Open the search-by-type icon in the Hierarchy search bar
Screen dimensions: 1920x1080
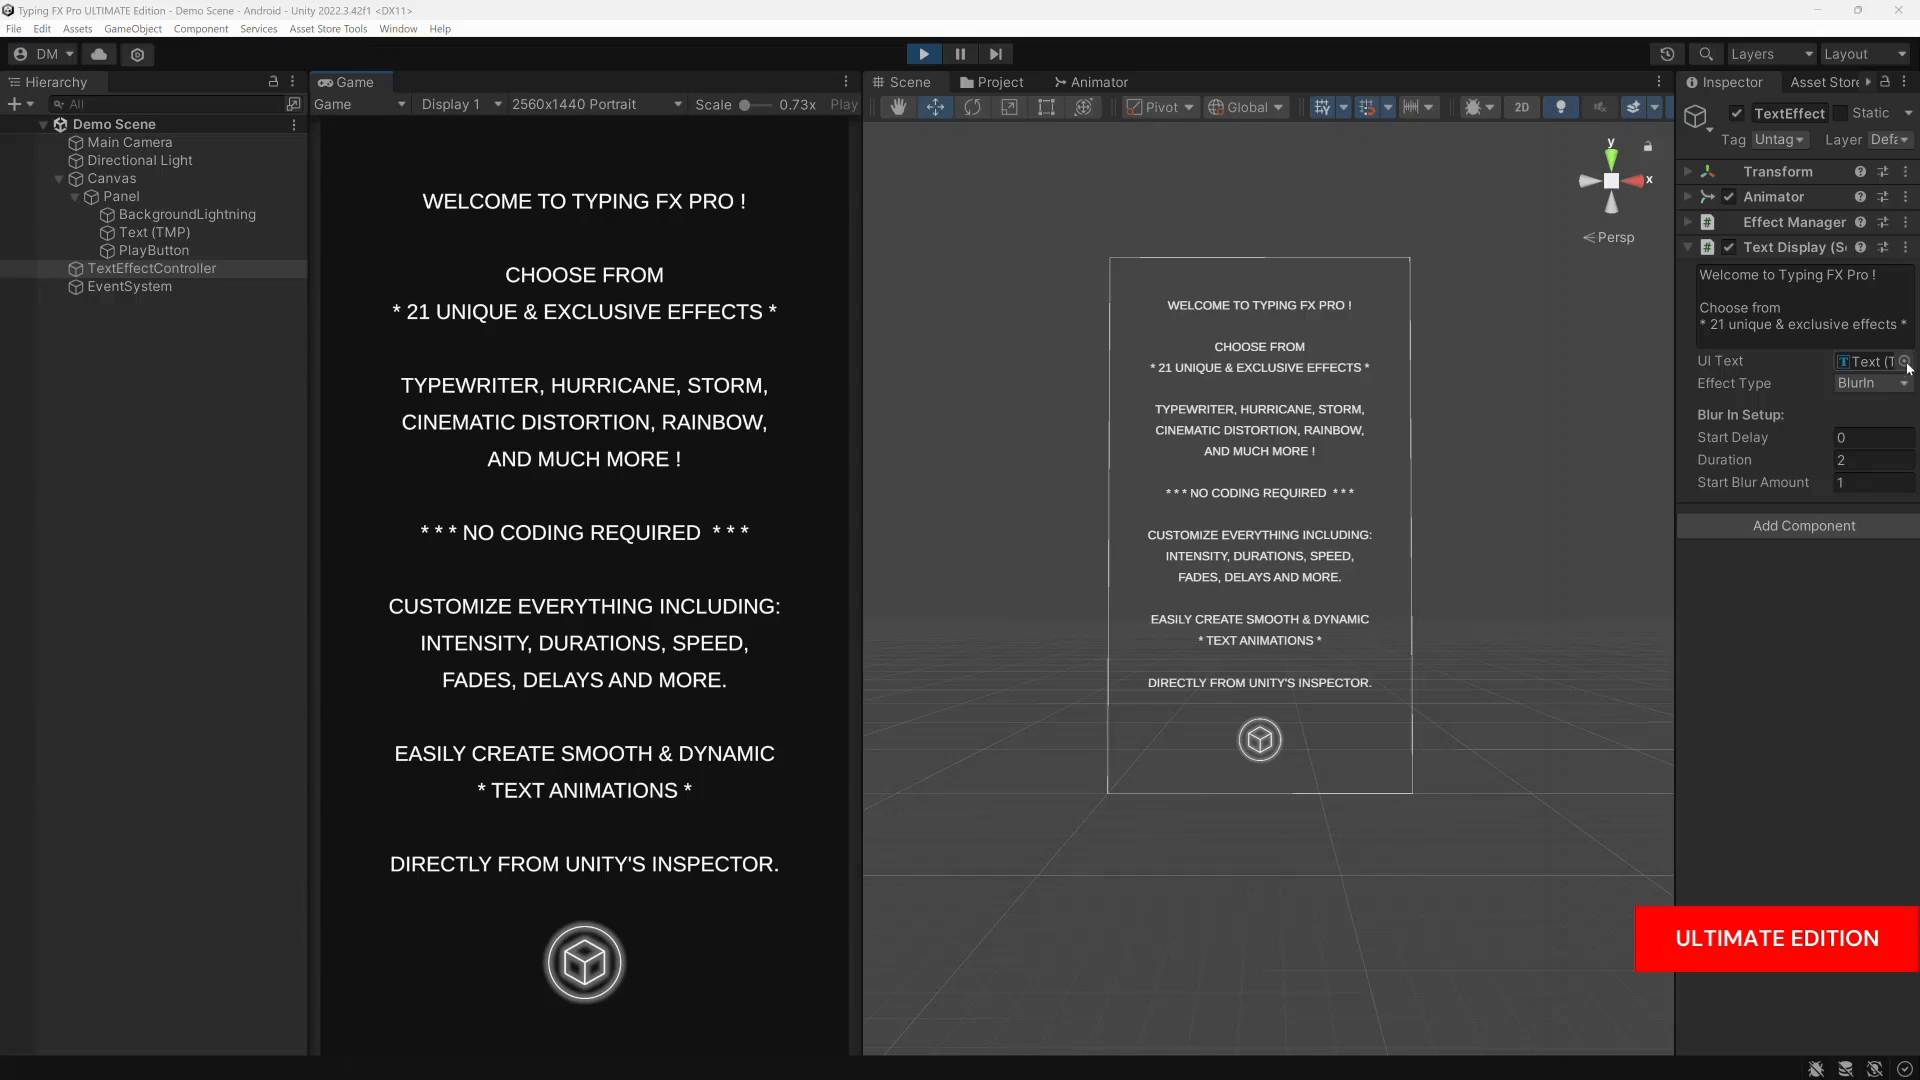(293, 104)
